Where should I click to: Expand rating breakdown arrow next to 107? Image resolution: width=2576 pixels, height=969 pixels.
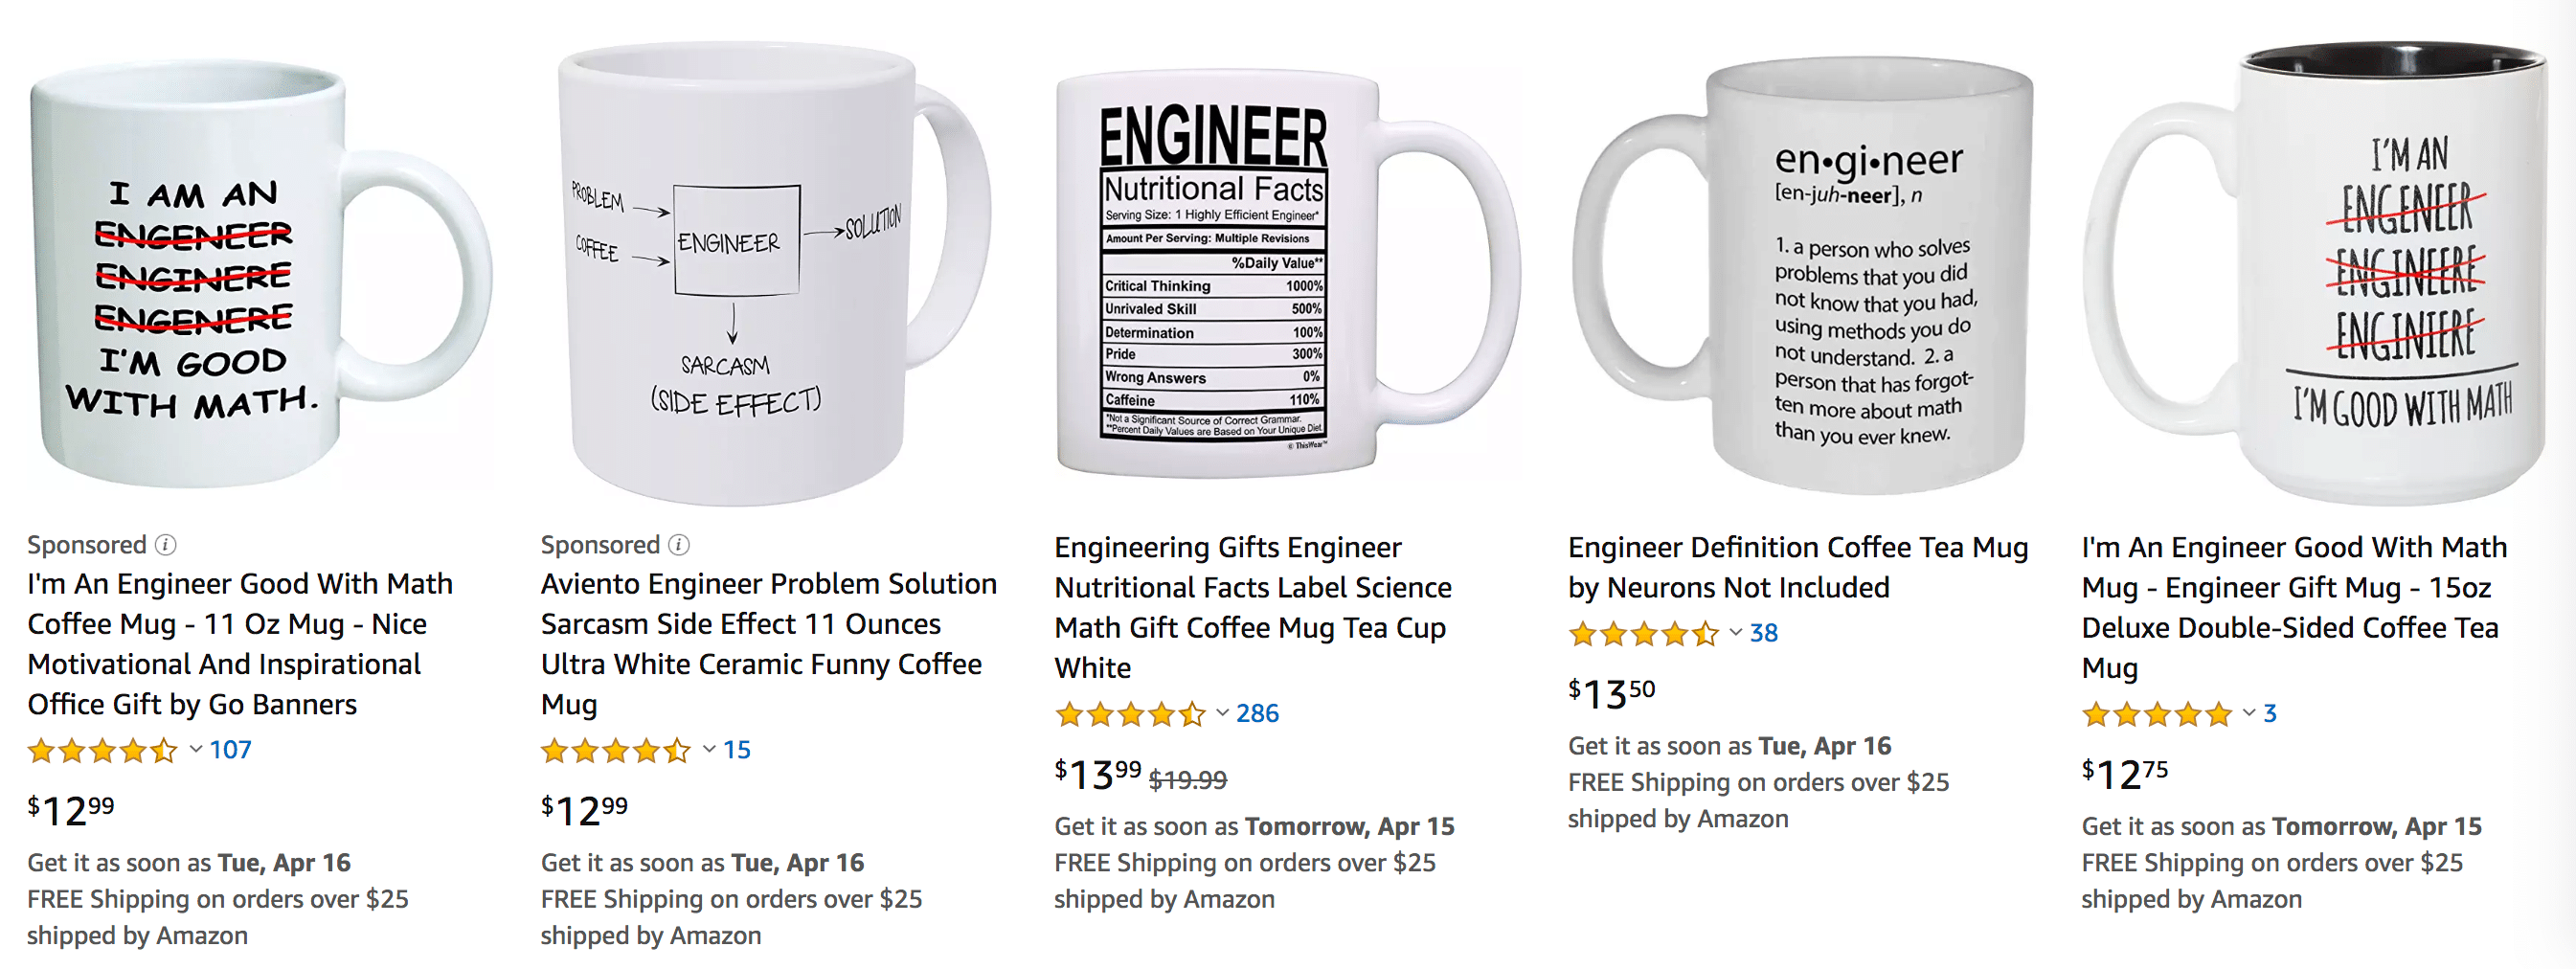[196, 749]
